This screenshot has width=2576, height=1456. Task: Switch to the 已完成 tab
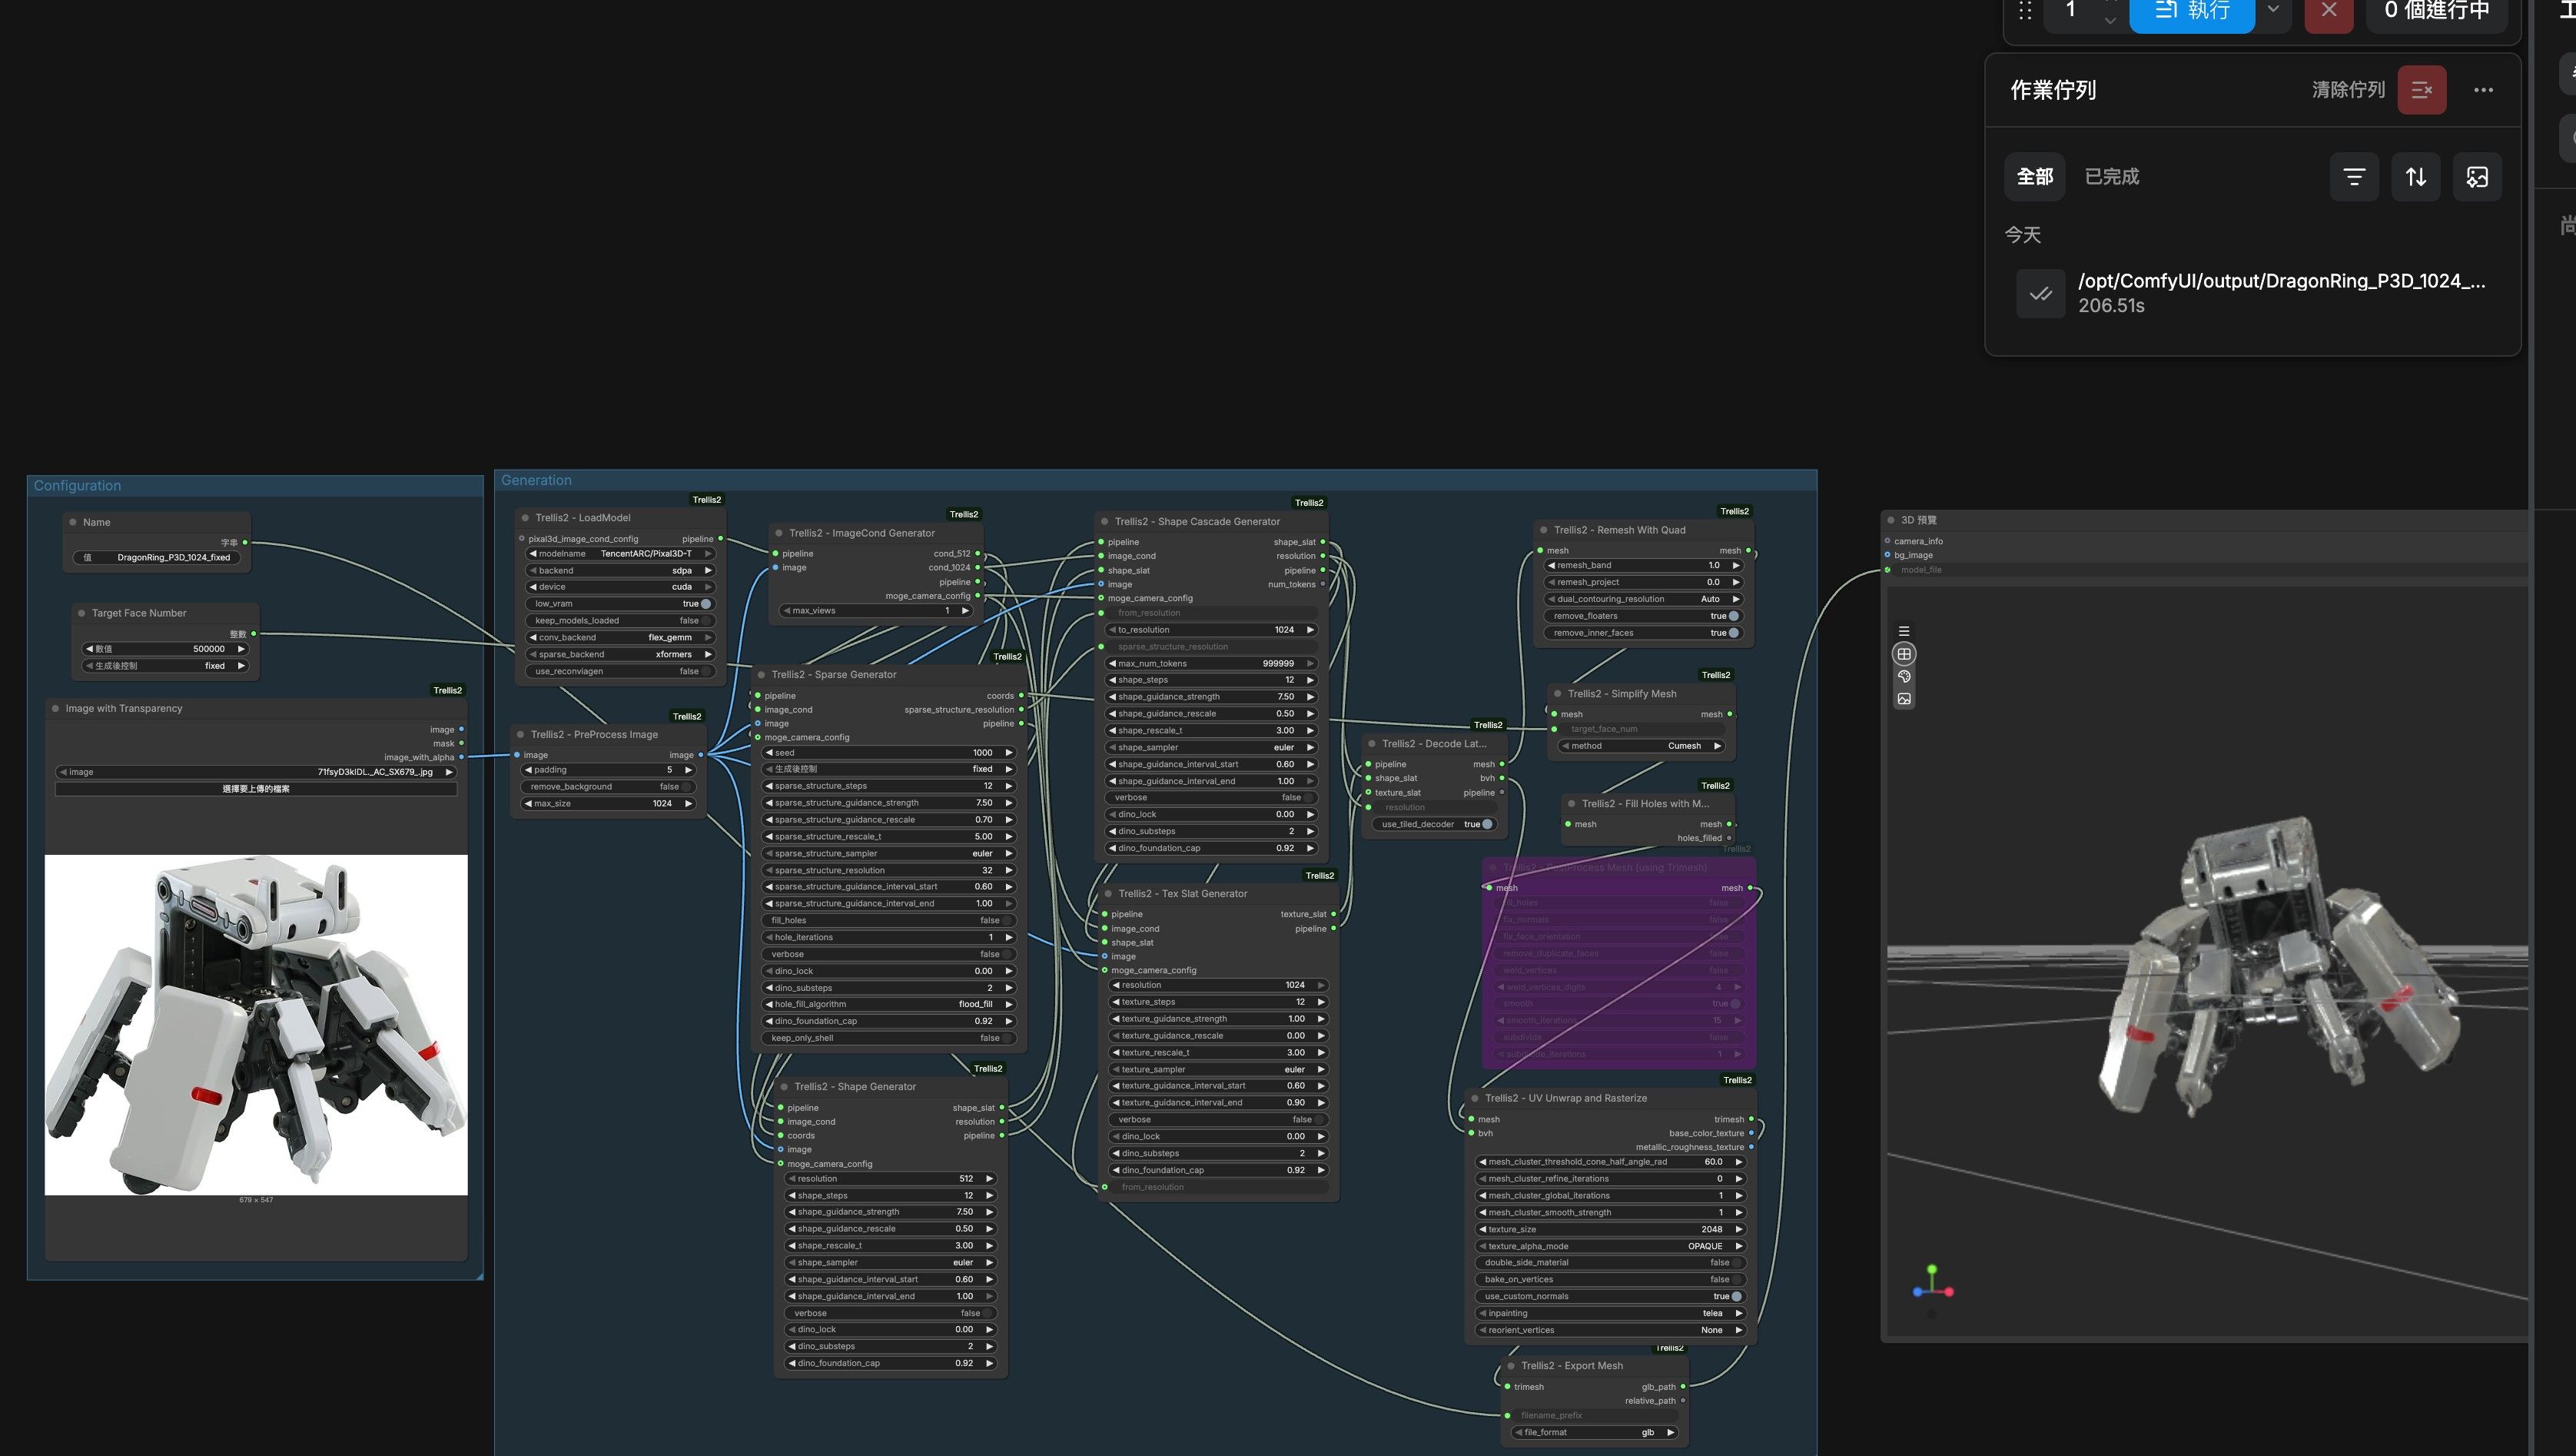point(2112,177)
